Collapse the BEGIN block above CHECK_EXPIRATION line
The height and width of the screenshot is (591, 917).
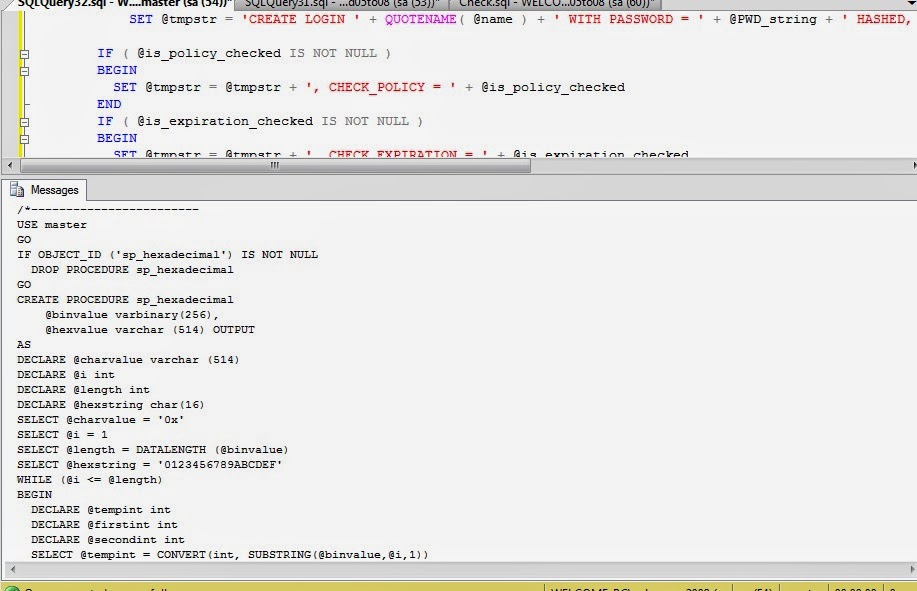pyautogui.click(x=25, y=139)
